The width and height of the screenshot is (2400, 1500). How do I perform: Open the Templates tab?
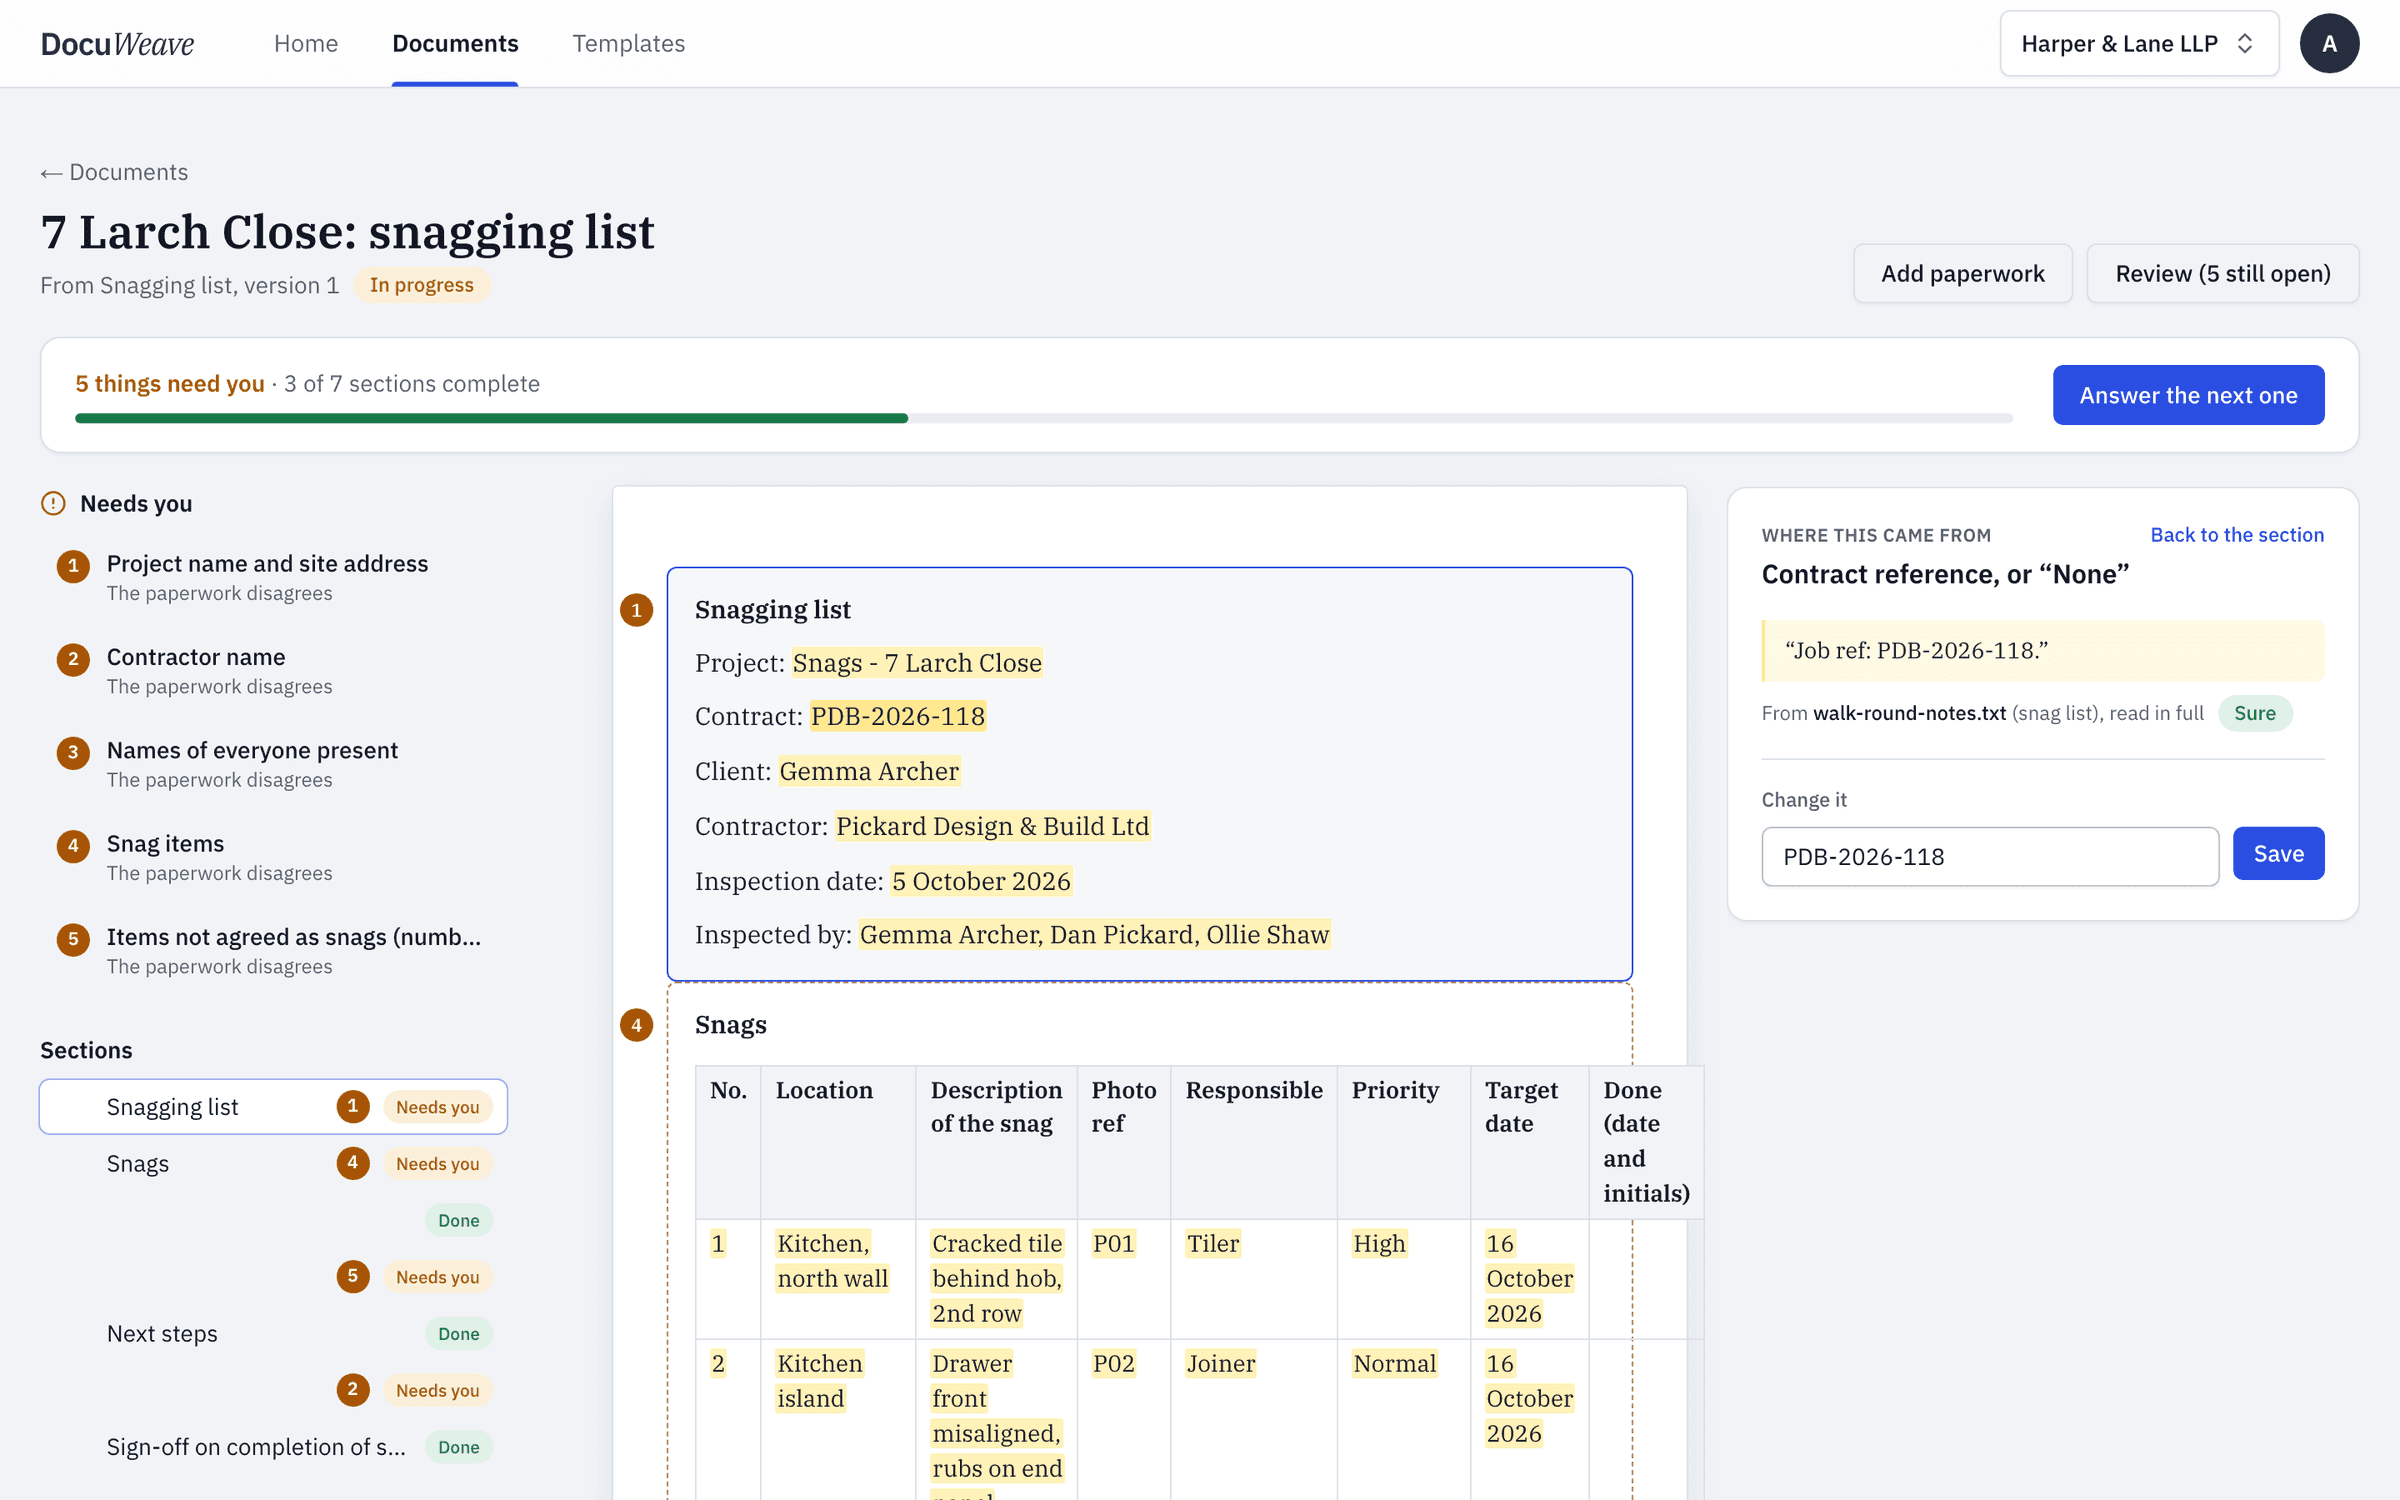click(628, 43)
